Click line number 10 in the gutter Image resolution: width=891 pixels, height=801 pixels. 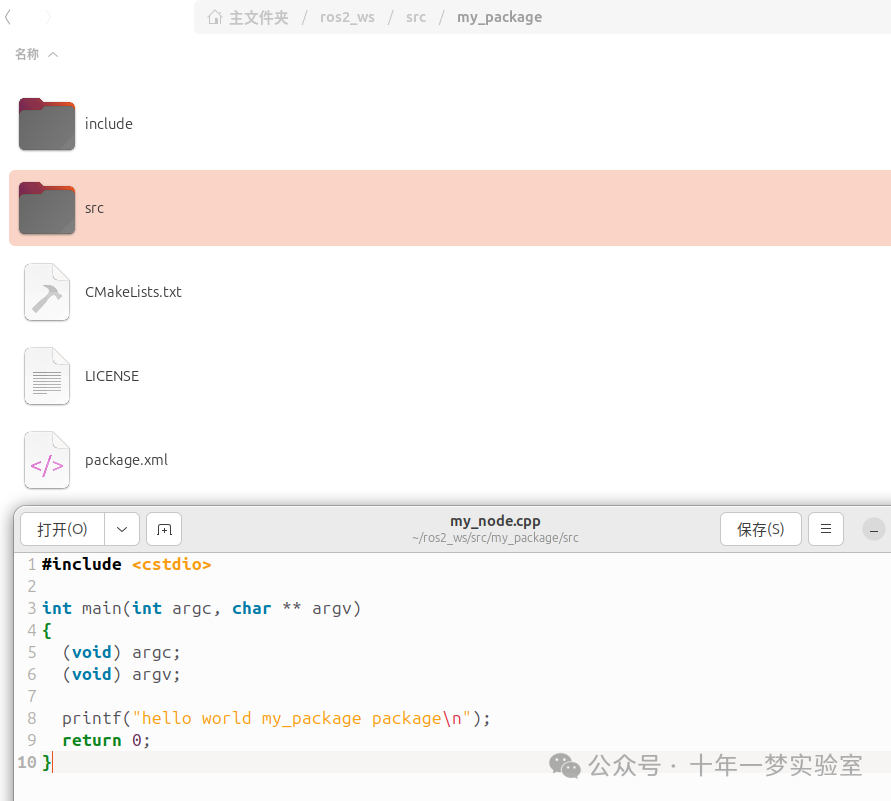click(x=27, y=762)
